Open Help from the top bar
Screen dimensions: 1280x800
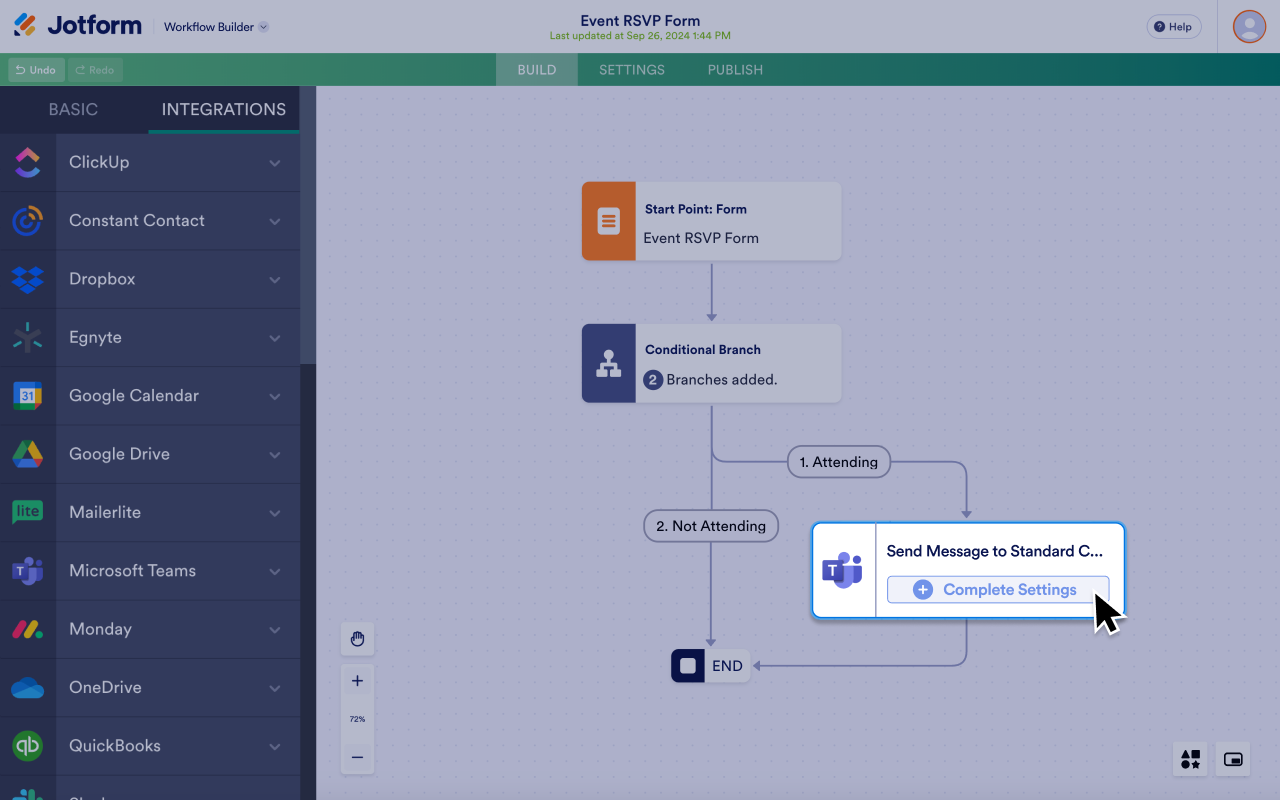coord(1173,26)
